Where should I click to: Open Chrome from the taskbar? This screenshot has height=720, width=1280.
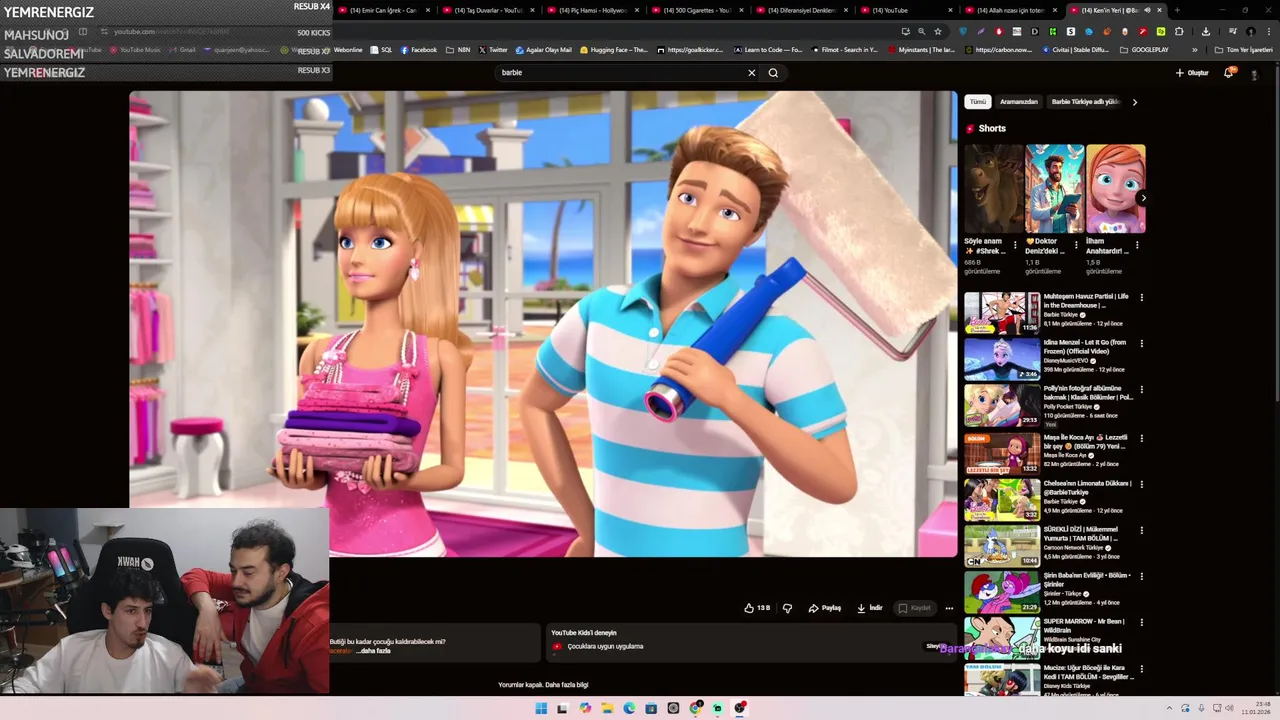(x=695, y=708)
